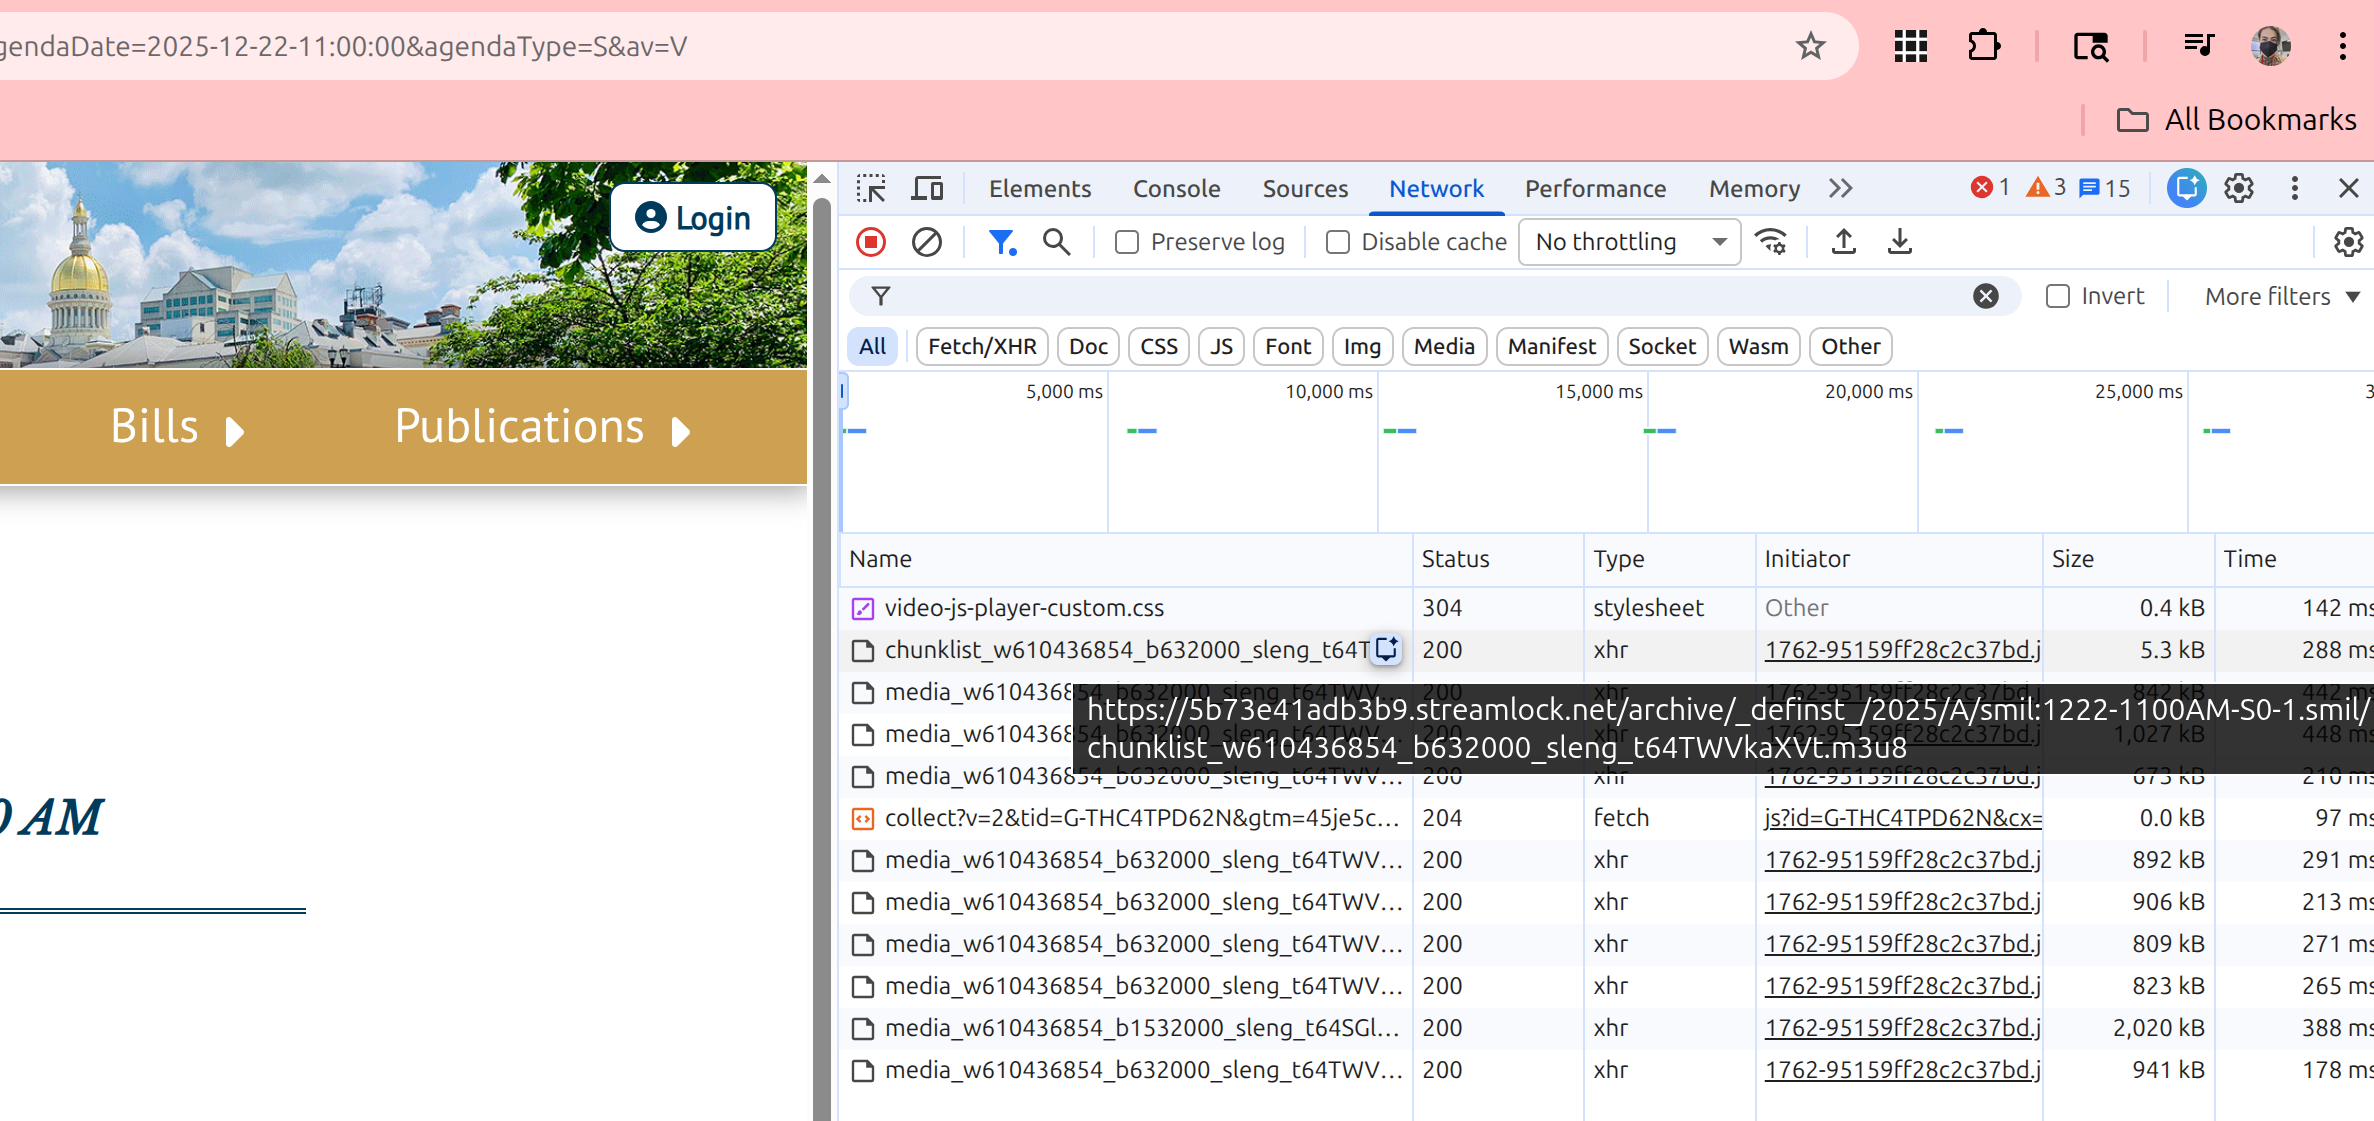
Task: Open the network search magnifier
Action: coord(1056,242)
